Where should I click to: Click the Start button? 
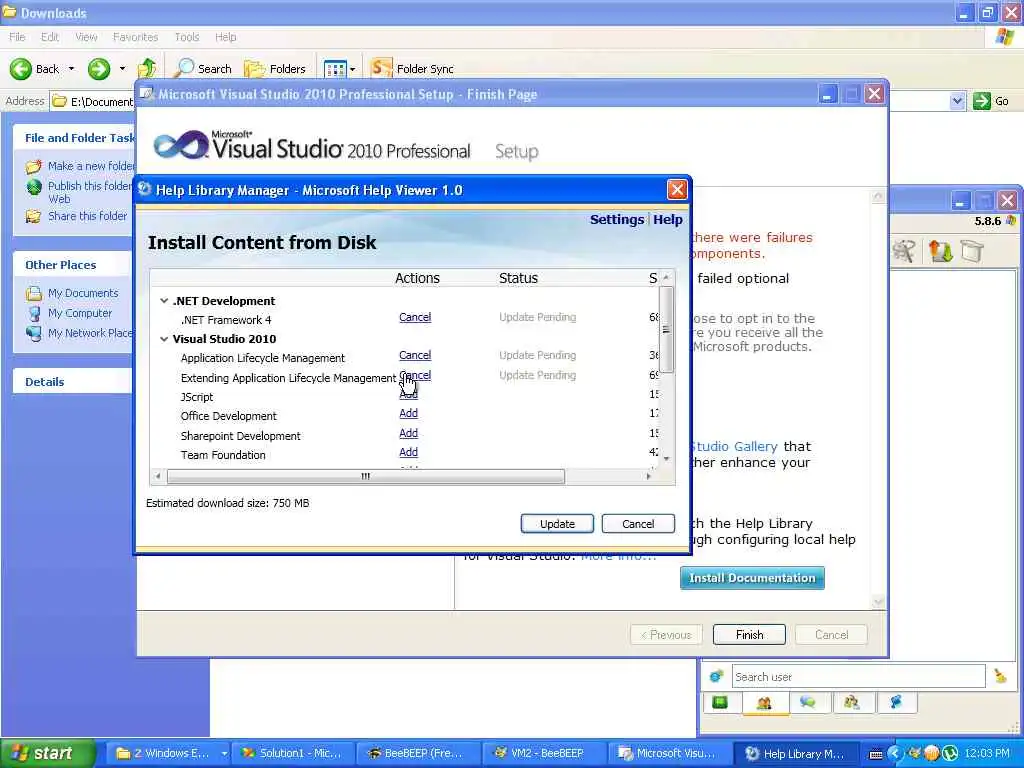coord(48,753)
